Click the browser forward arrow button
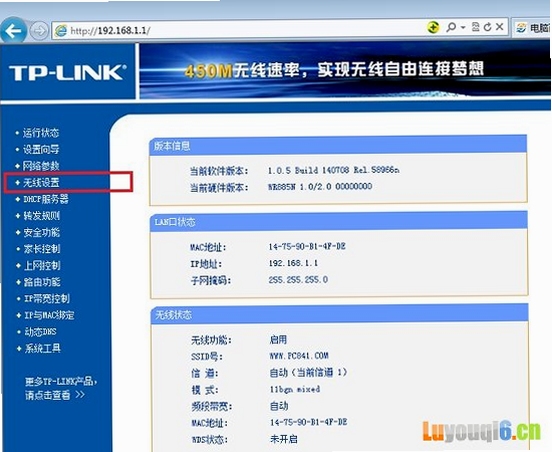Screen dimensions: 552x452 [39, 31]
